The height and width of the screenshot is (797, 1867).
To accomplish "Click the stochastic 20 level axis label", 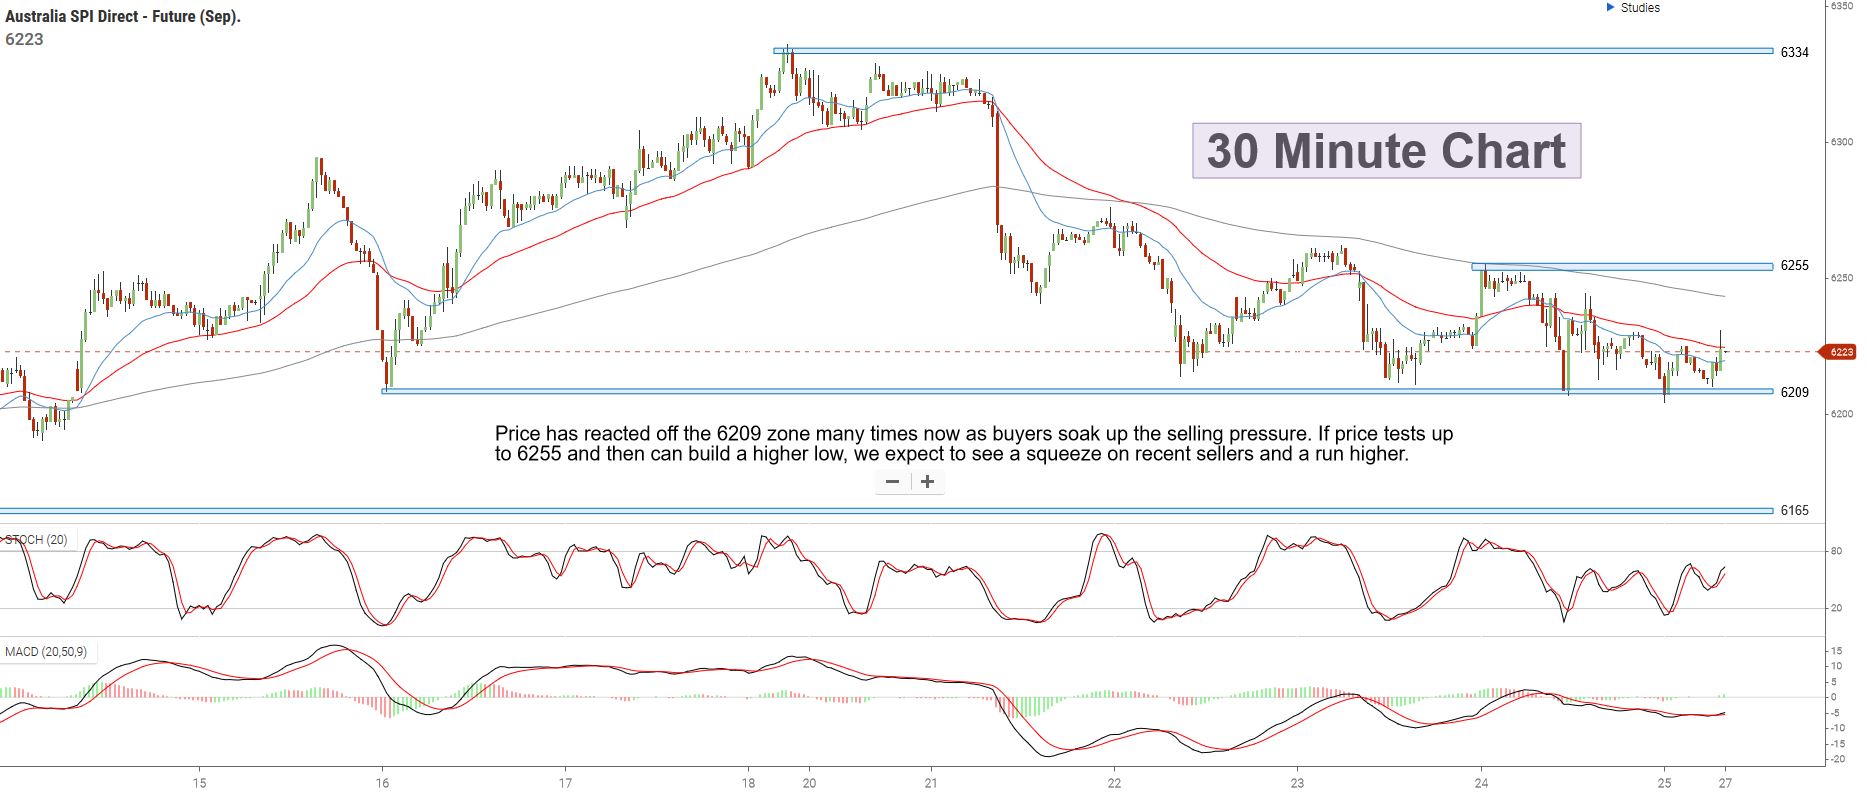I will point(1836,608).
